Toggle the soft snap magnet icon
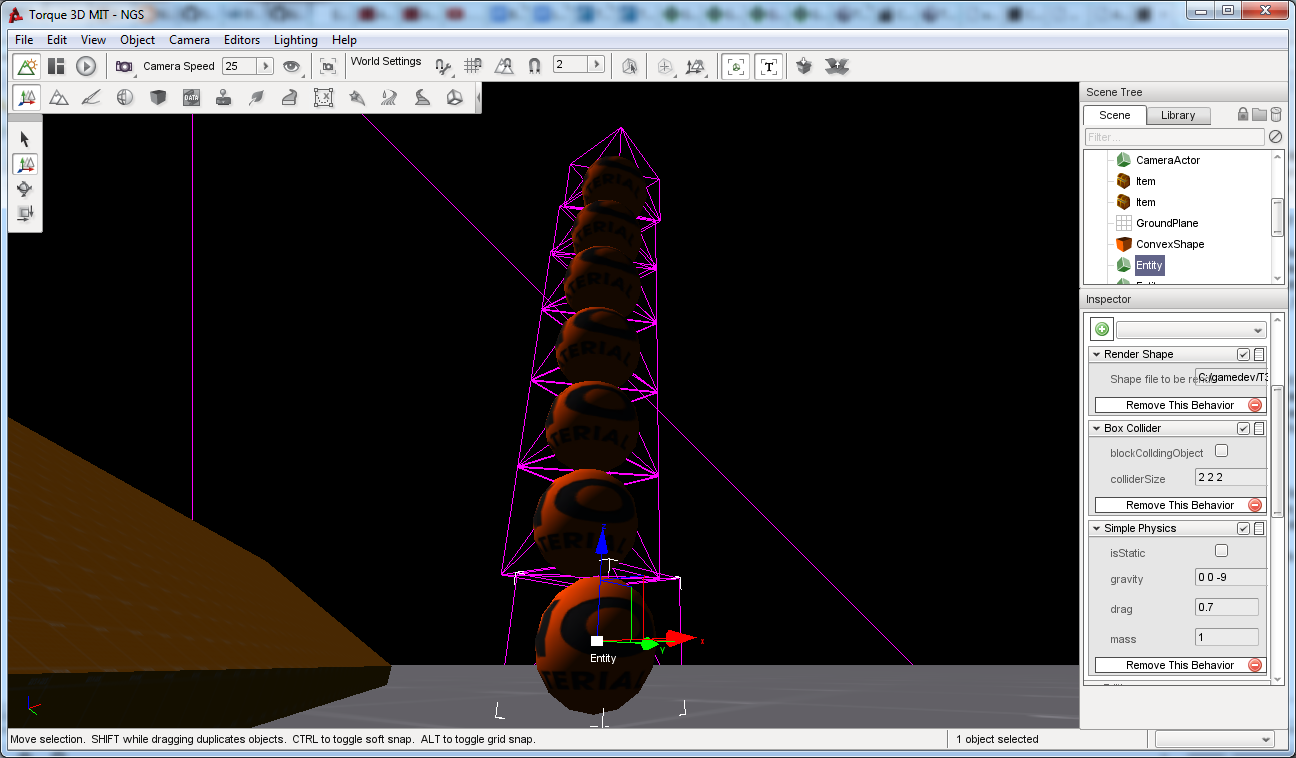 click(x=534, y=66)
